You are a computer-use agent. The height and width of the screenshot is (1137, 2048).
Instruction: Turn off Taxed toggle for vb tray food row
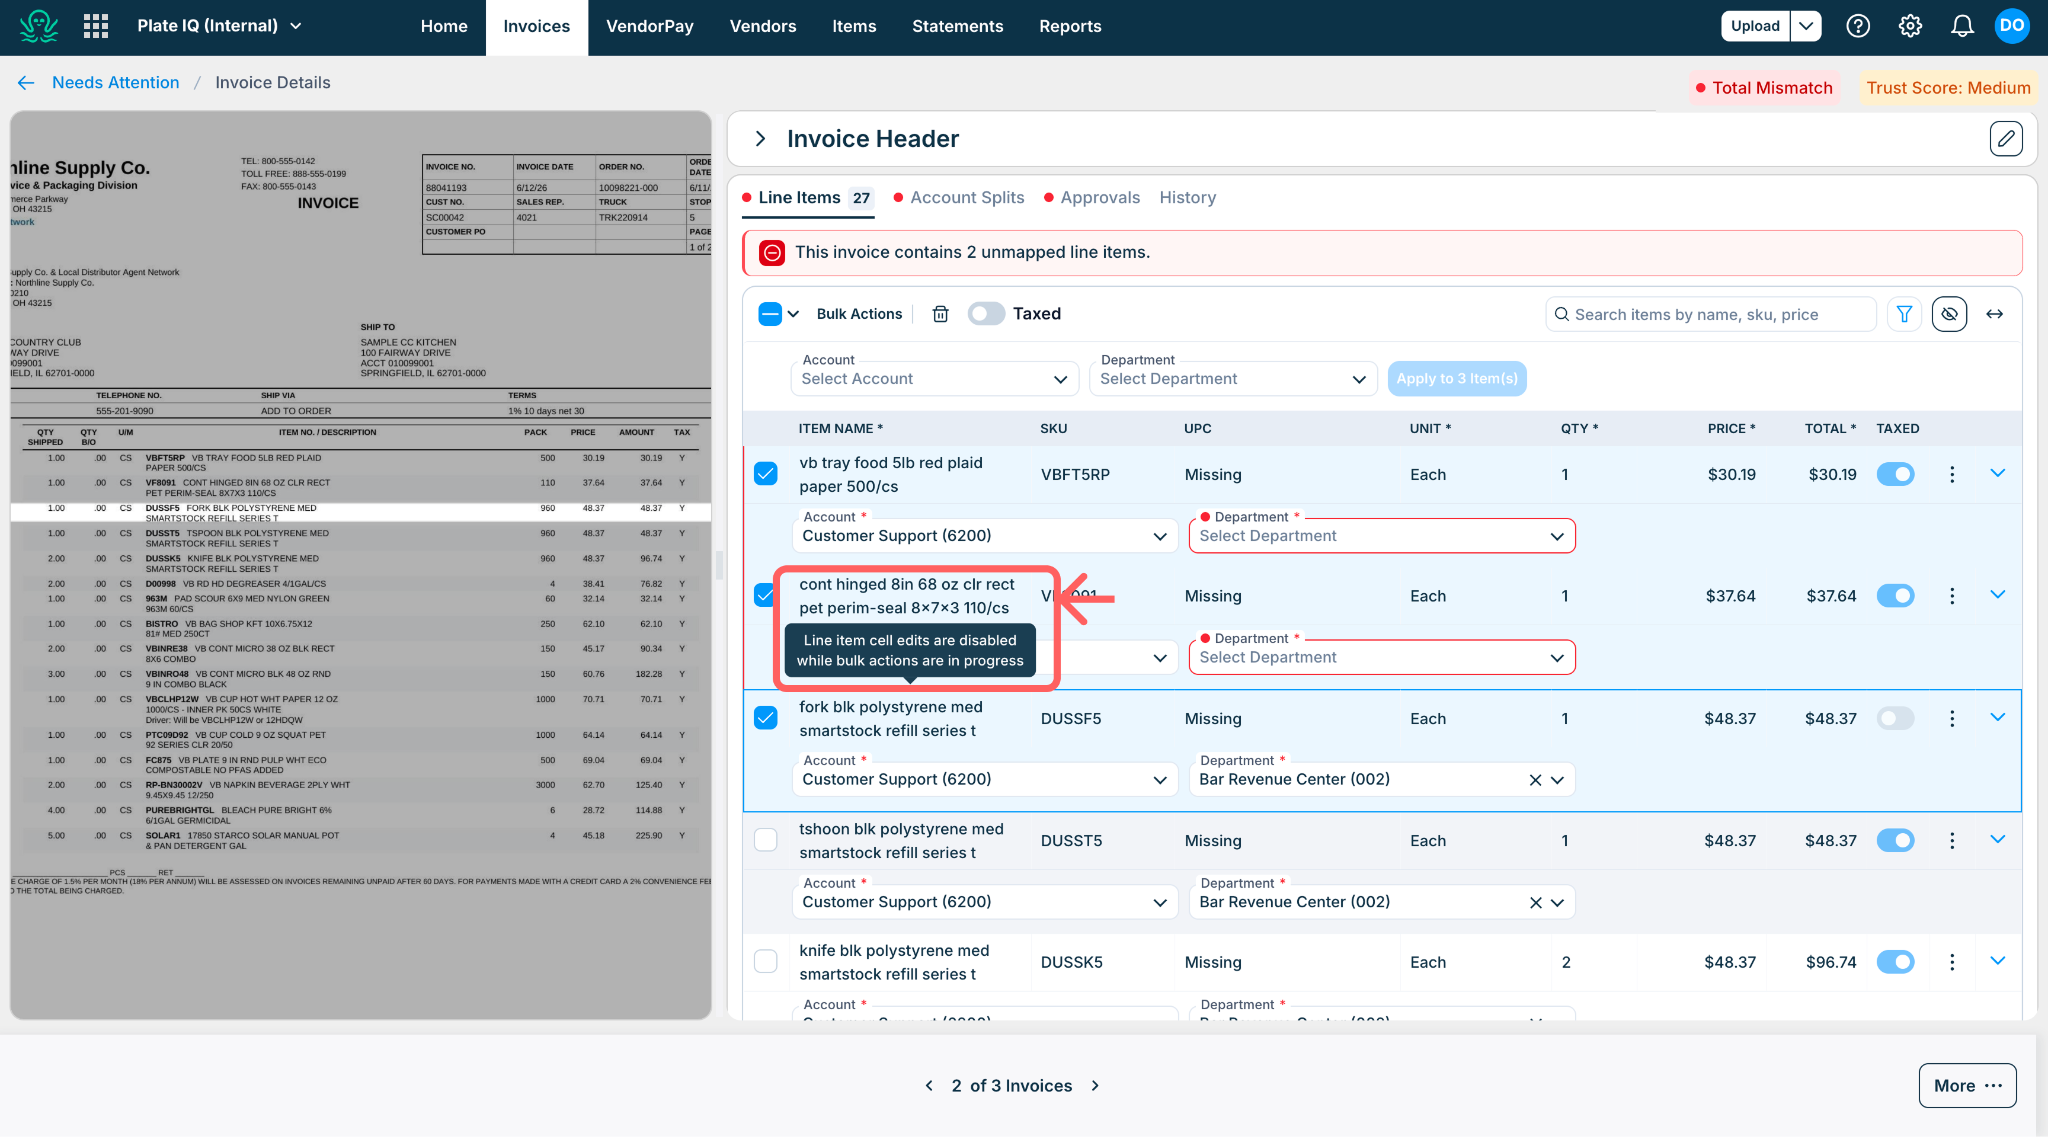pos(1895,474)
